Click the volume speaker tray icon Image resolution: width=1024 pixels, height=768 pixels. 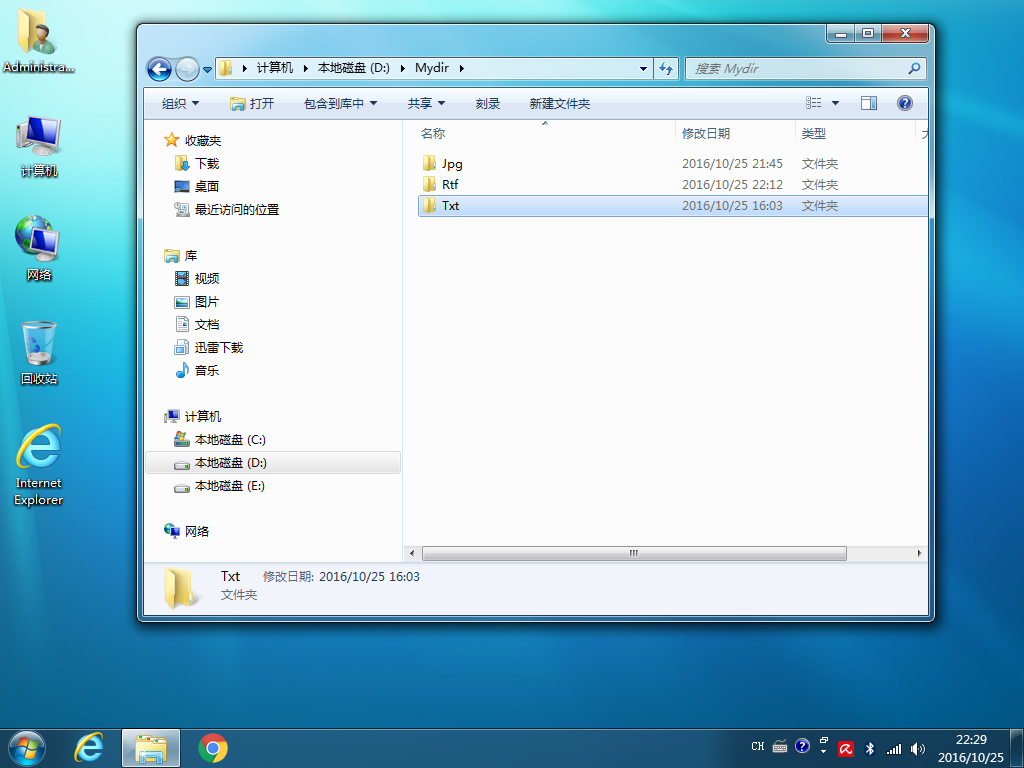point(918,749)
